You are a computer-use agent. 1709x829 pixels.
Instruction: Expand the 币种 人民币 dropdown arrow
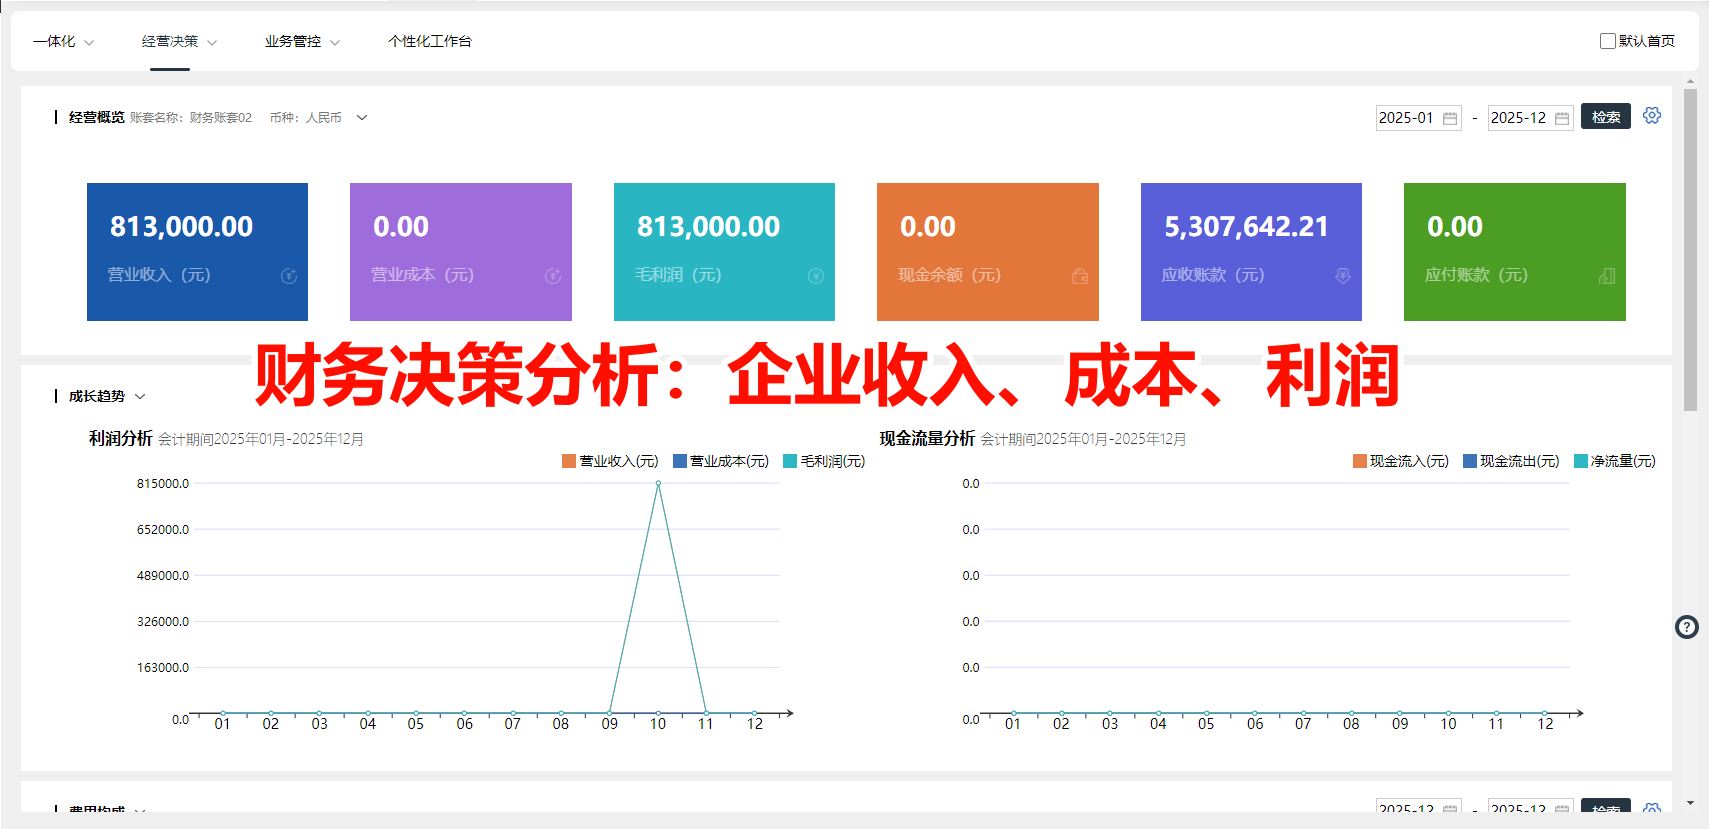click(362, 117)
